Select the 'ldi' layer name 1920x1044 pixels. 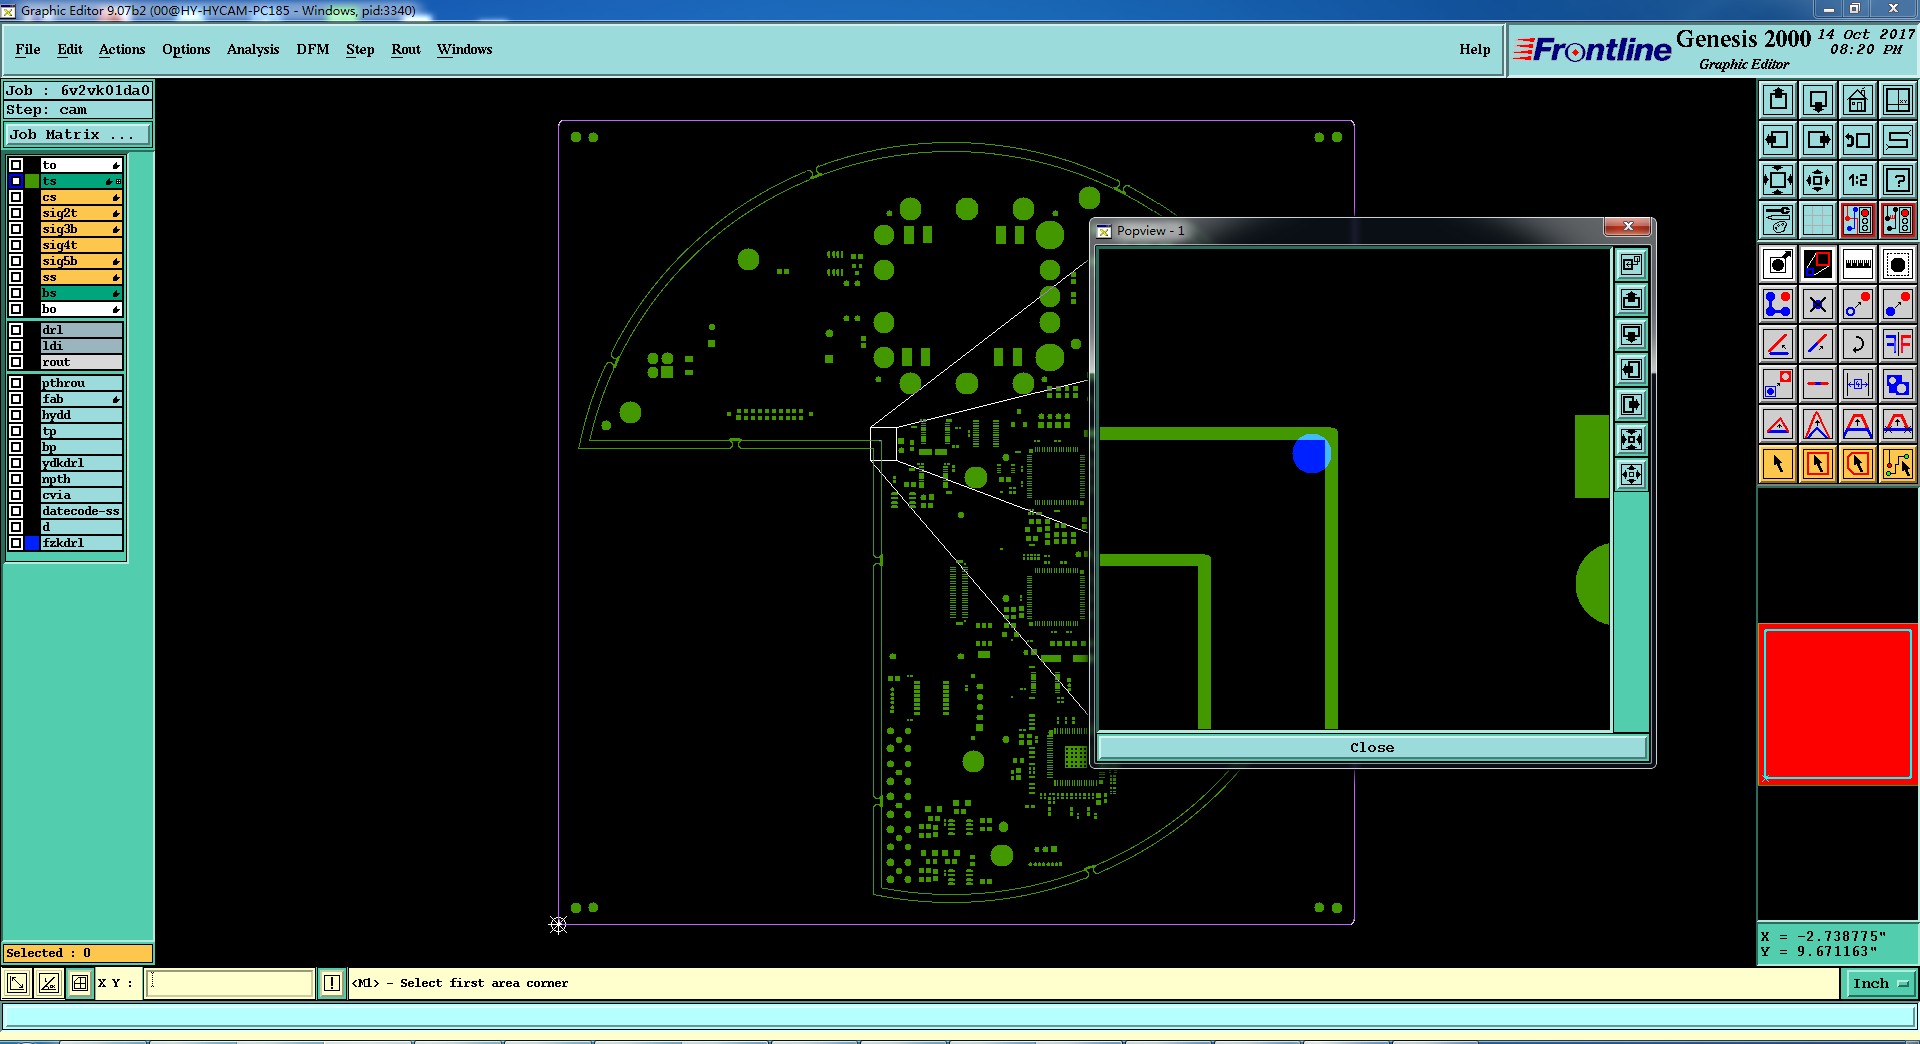tap(81, 346)
